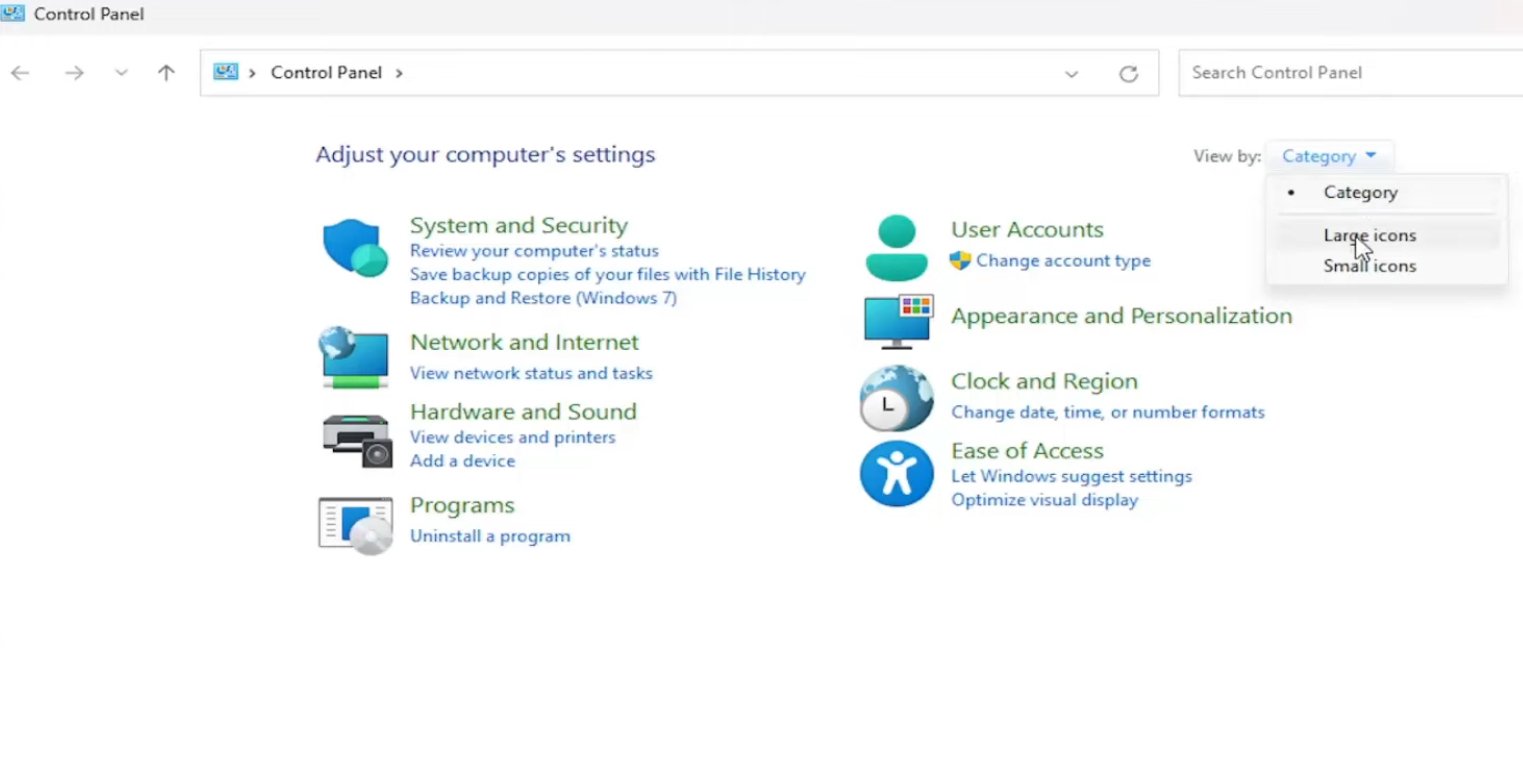Viewport: 1523px width, 777px height.
Task: Click the Control Panel title bar icon
Action: point(13,13)
